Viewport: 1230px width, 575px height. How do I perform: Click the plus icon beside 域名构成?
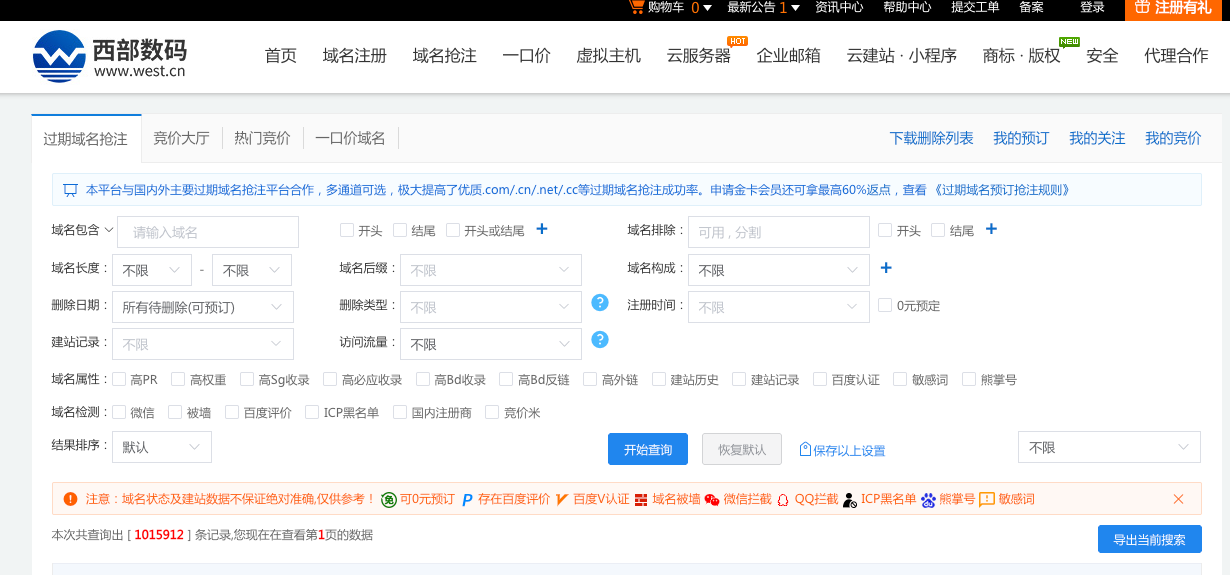pyautogui.click(x=886, y=267)
